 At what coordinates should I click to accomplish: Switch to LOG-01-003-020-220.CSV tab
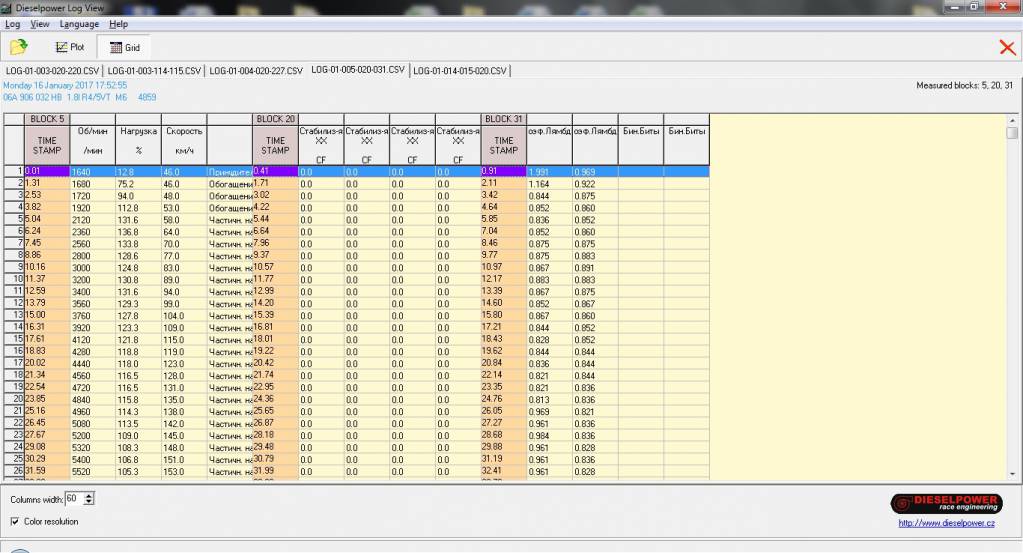point(52,71)
